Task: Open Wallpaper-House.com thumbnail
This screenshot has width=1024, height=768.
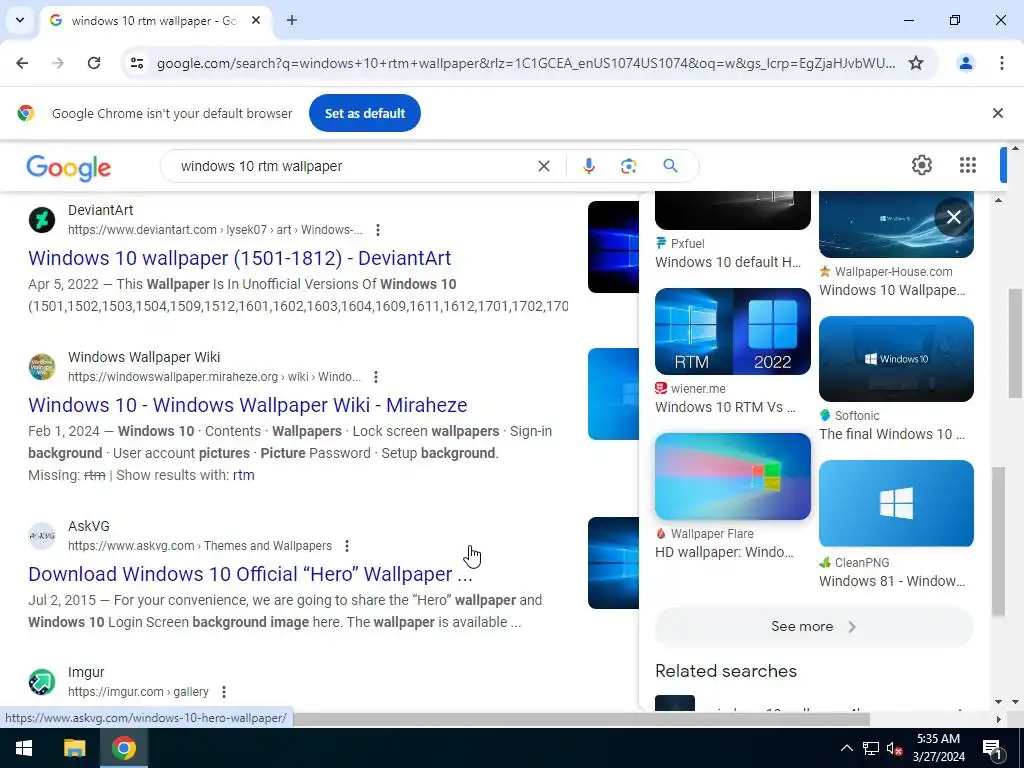Action: coord(896,224)
